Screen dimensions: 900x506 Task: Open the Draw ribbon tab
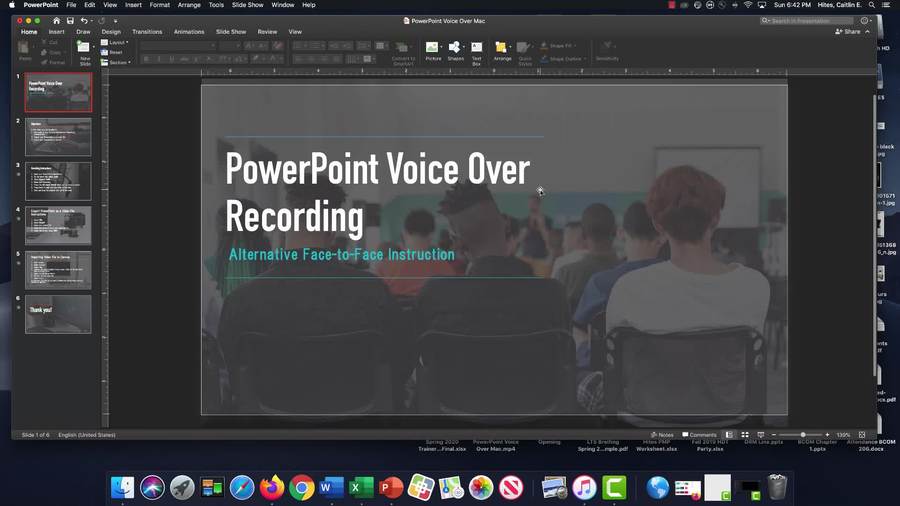(x=83, y=32)
